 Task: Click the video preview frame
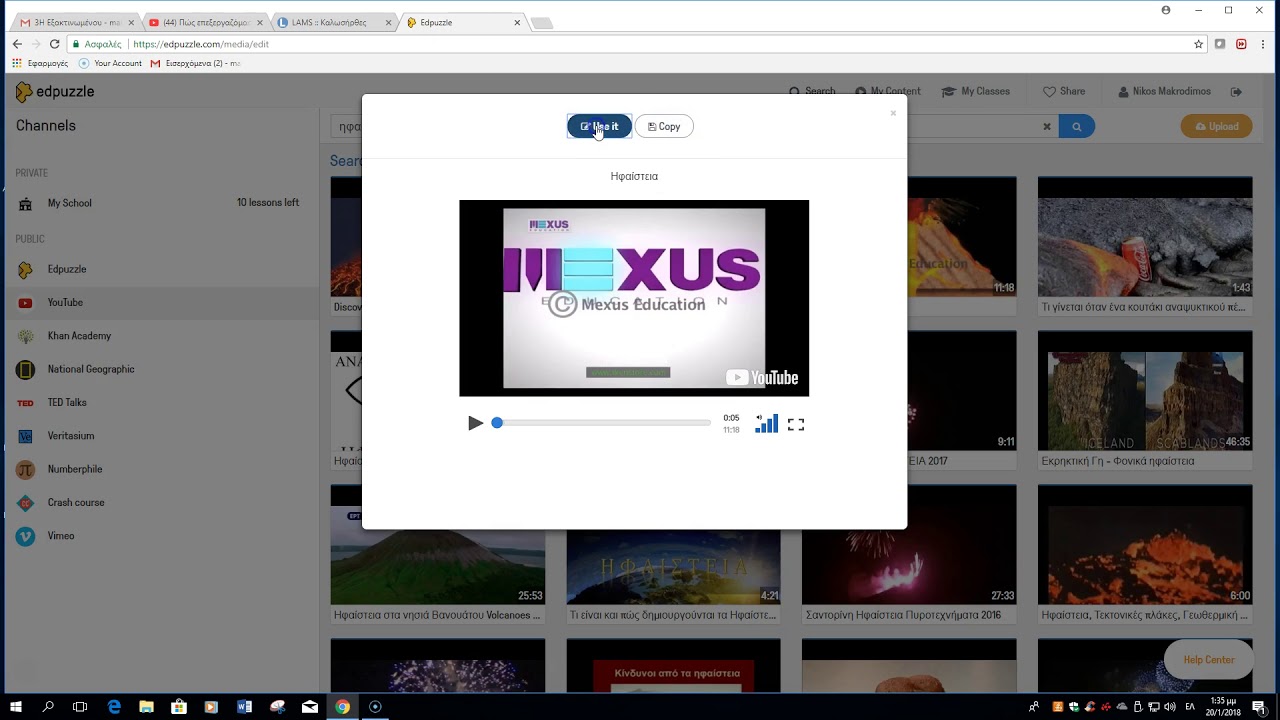tap(634, 298)
